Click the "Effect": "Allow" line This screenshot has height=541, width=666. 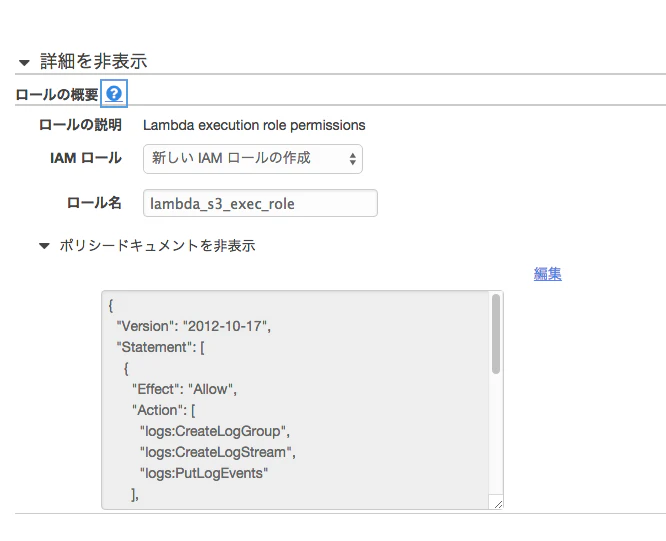click(x=184, y=389)
